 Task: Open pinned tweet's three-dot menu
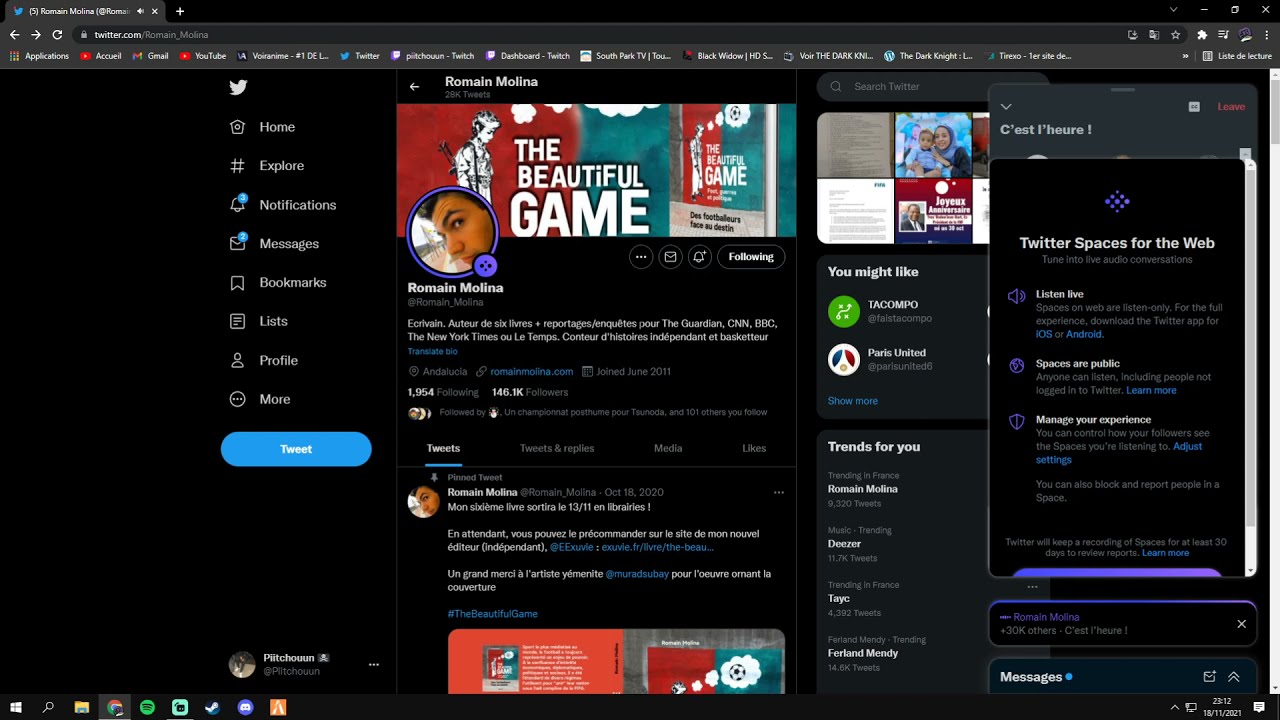coord(779,492)
